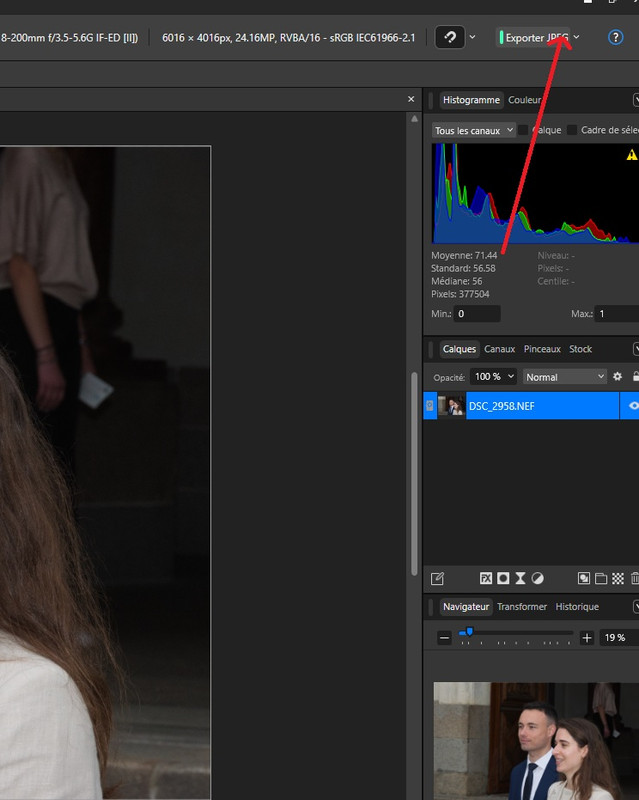Image resolution: width=639 pixels, height=800 pixels.
Task: Open the Stock tab
Action: pyautogui.click(x=580, y=349)
